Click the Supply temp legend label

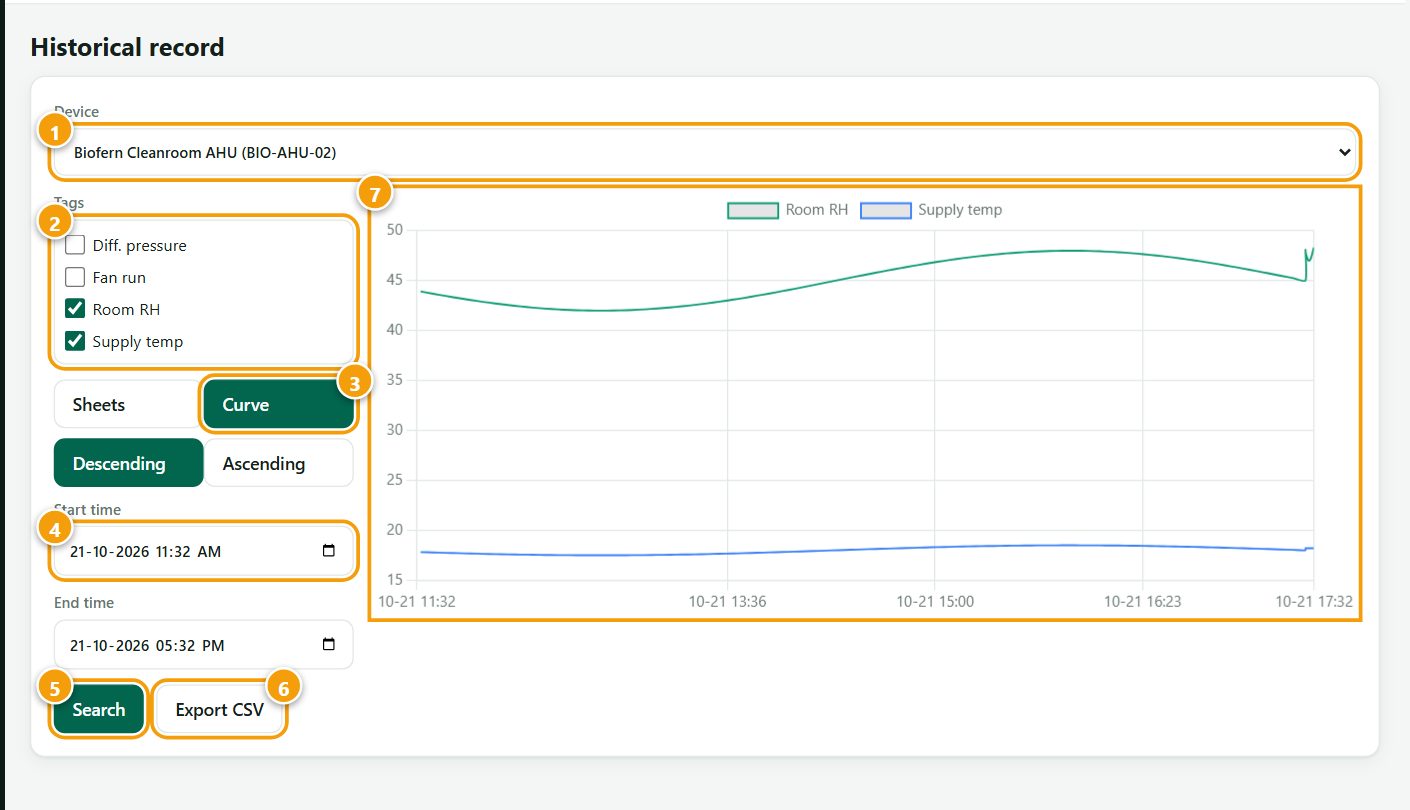(960, 210)
